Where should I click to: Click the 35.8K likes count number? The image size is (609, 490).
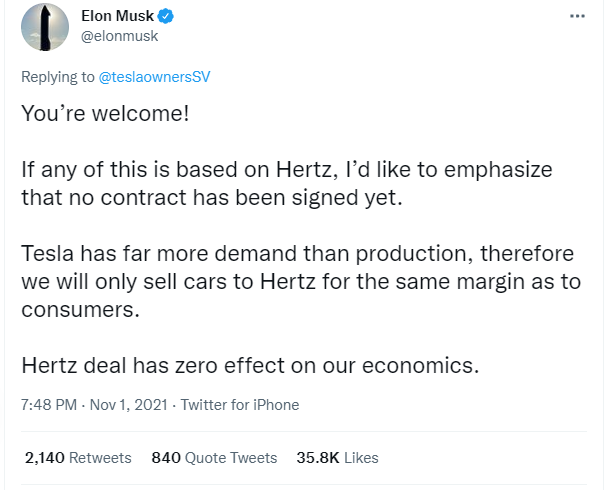click(x=318, y=458)
